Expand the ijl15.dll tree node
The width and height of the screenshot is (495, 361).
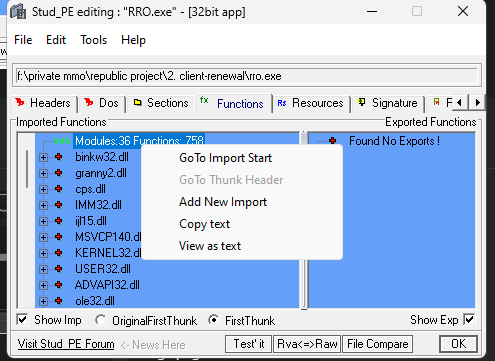coord(43,221)
